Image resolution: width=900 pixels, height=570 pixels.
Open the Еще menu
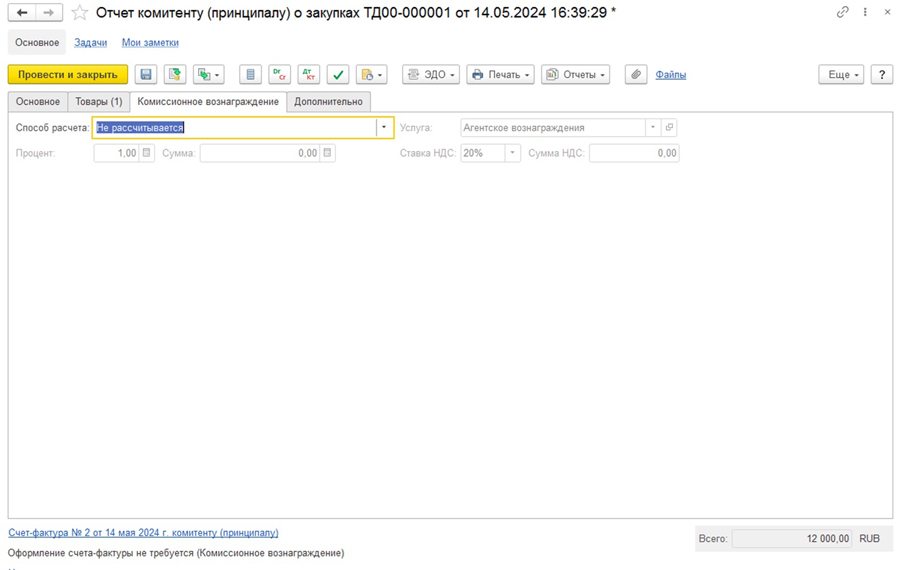[x=840, y=75]
